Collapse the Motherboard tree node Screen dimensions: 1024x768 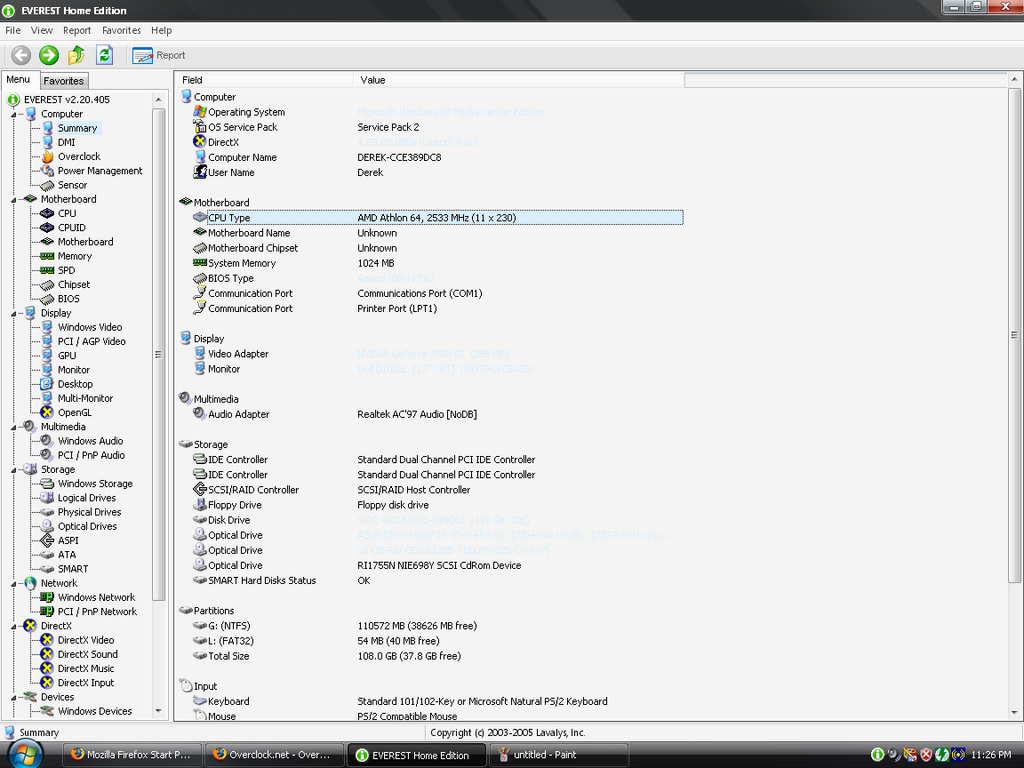point(13,200)
